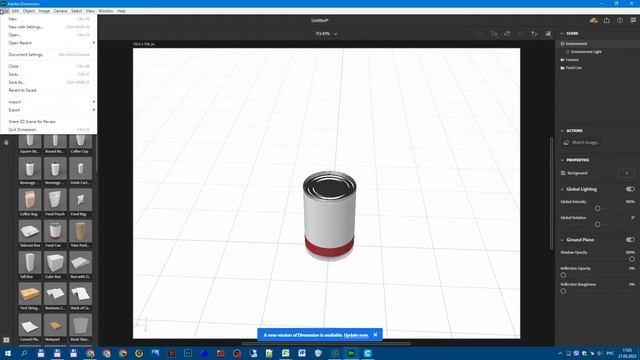Viewport: 640px width, 360px height.
Task: Expand the Import submenu
Action: coord(49,102)
